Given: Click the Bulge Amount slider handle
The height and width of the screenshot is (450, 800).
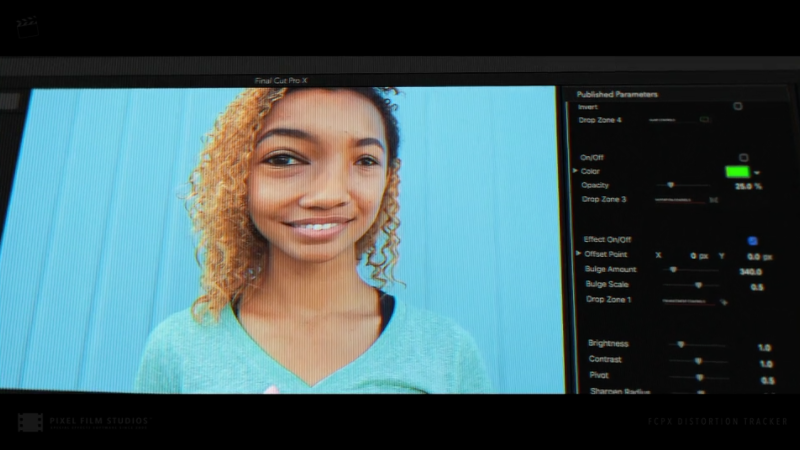Looking at the screenshot, I should [x=673, y=269].
